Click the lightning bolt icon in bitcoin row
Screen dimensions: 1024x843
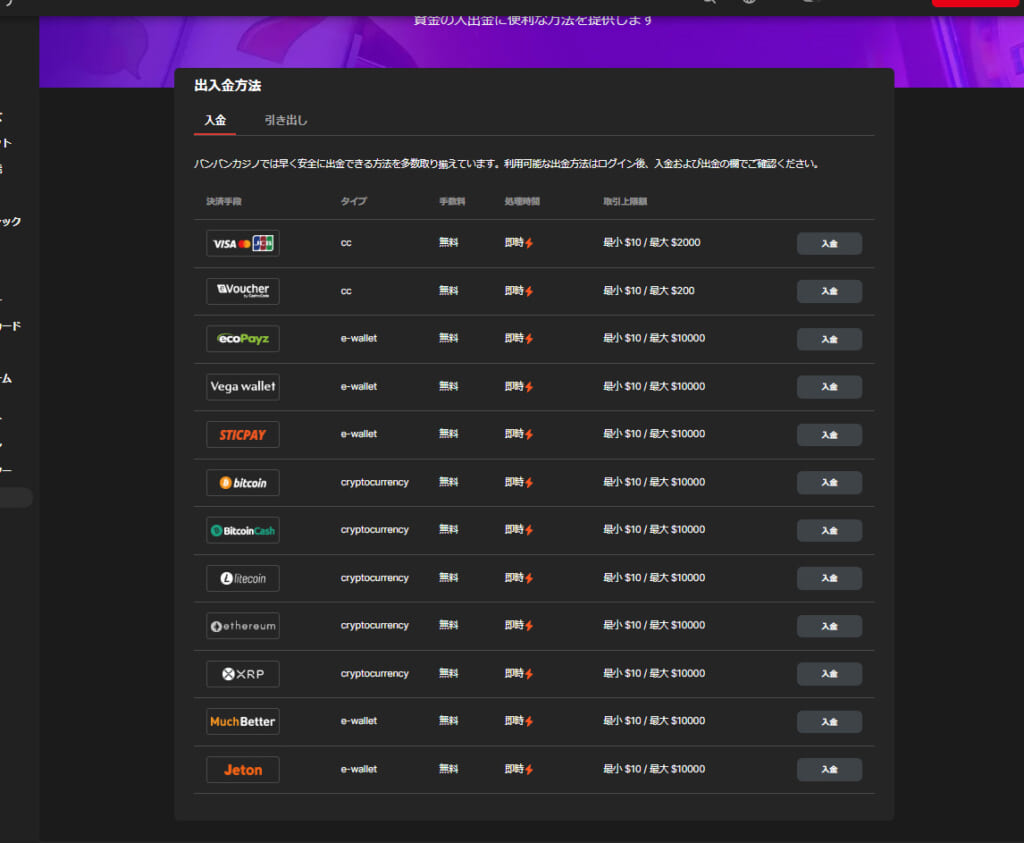(x=529, y=483)
